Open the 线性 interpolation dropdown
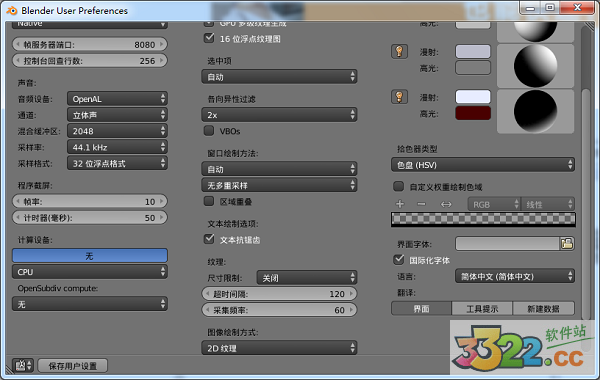The width and height of the screenshot is (600, 380). point(547,204)
